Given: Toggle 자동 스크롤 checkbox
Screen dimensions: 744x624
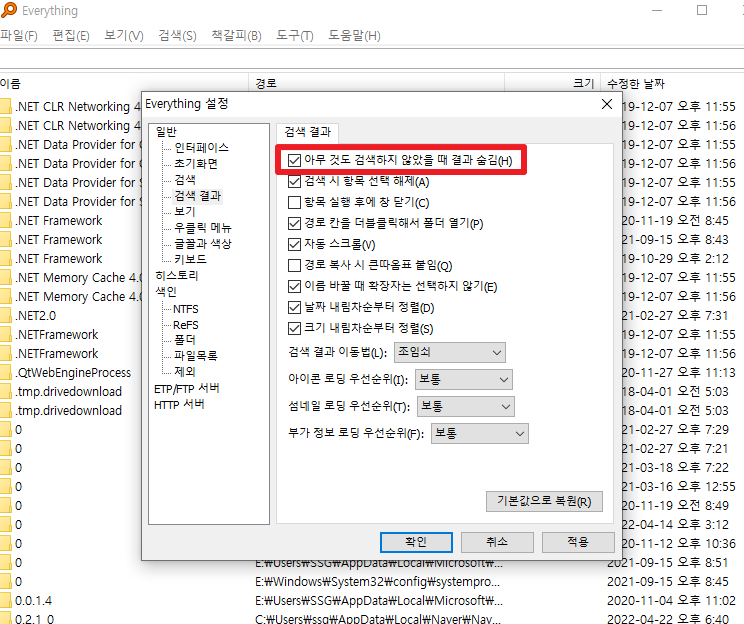Looking at the screenshot, I should 294,244.
